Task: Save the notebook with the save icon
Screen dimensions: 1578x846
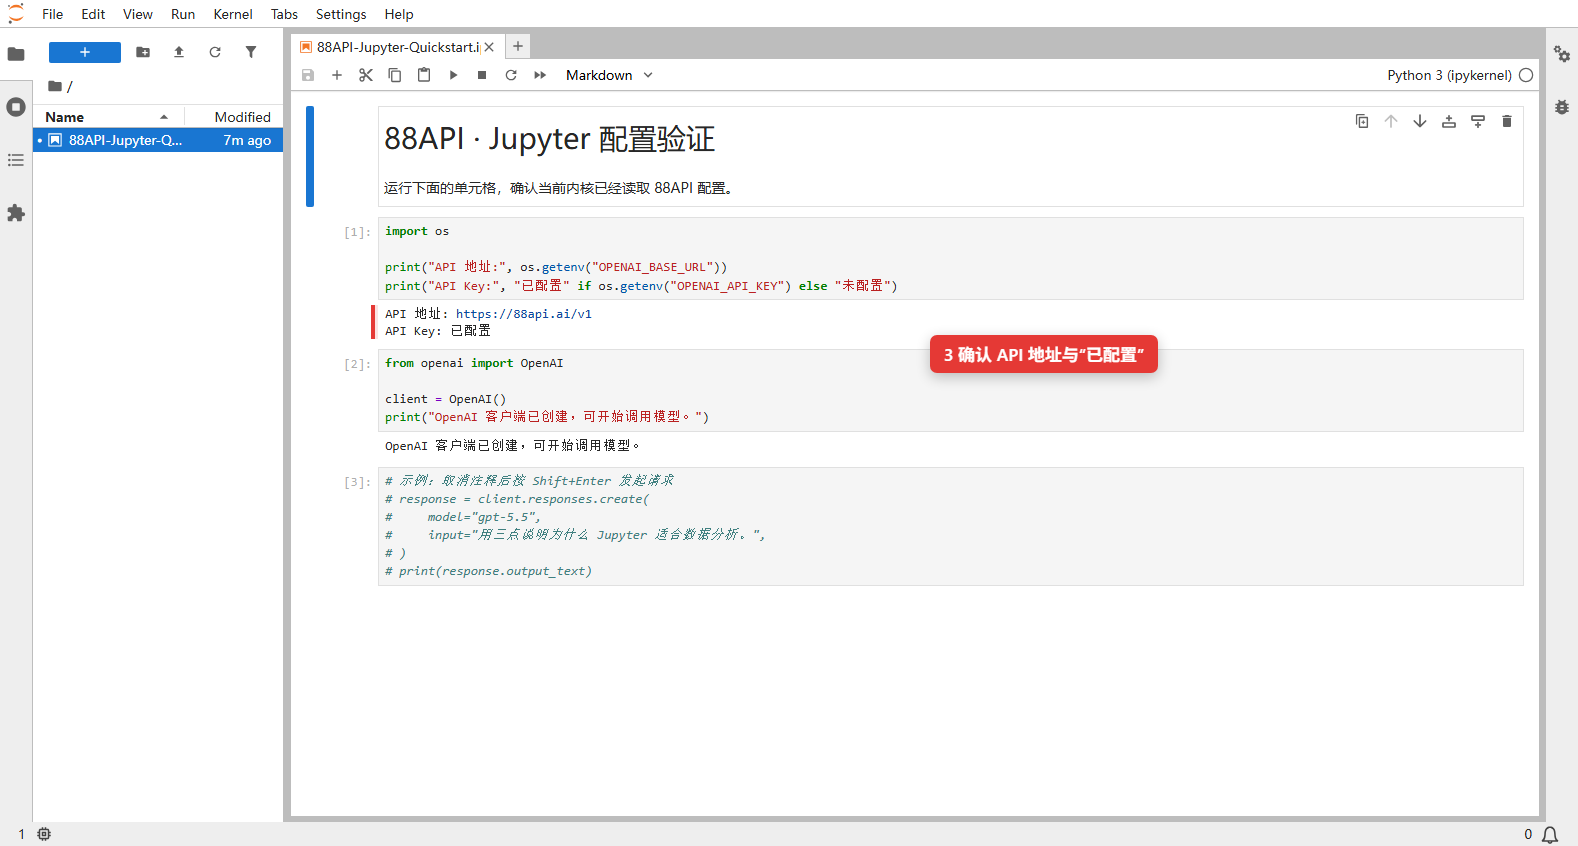Action: click(x=308, y=75)
